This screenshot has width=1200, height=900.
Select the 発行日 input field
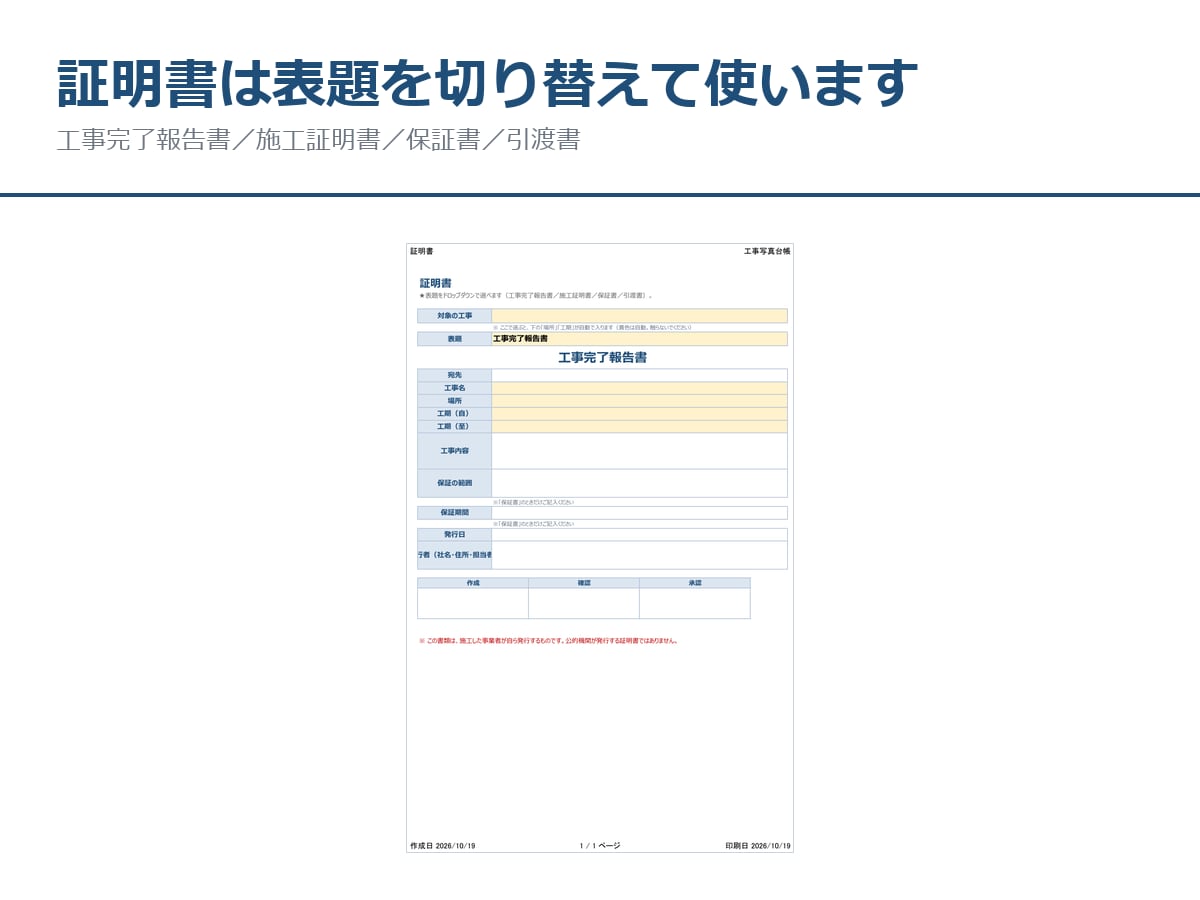(x=639, y=535)
